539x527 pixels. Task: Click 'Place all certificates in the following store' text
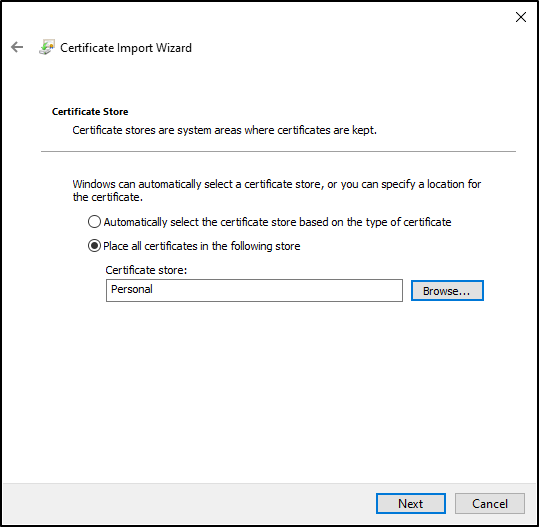click(202, 246)
